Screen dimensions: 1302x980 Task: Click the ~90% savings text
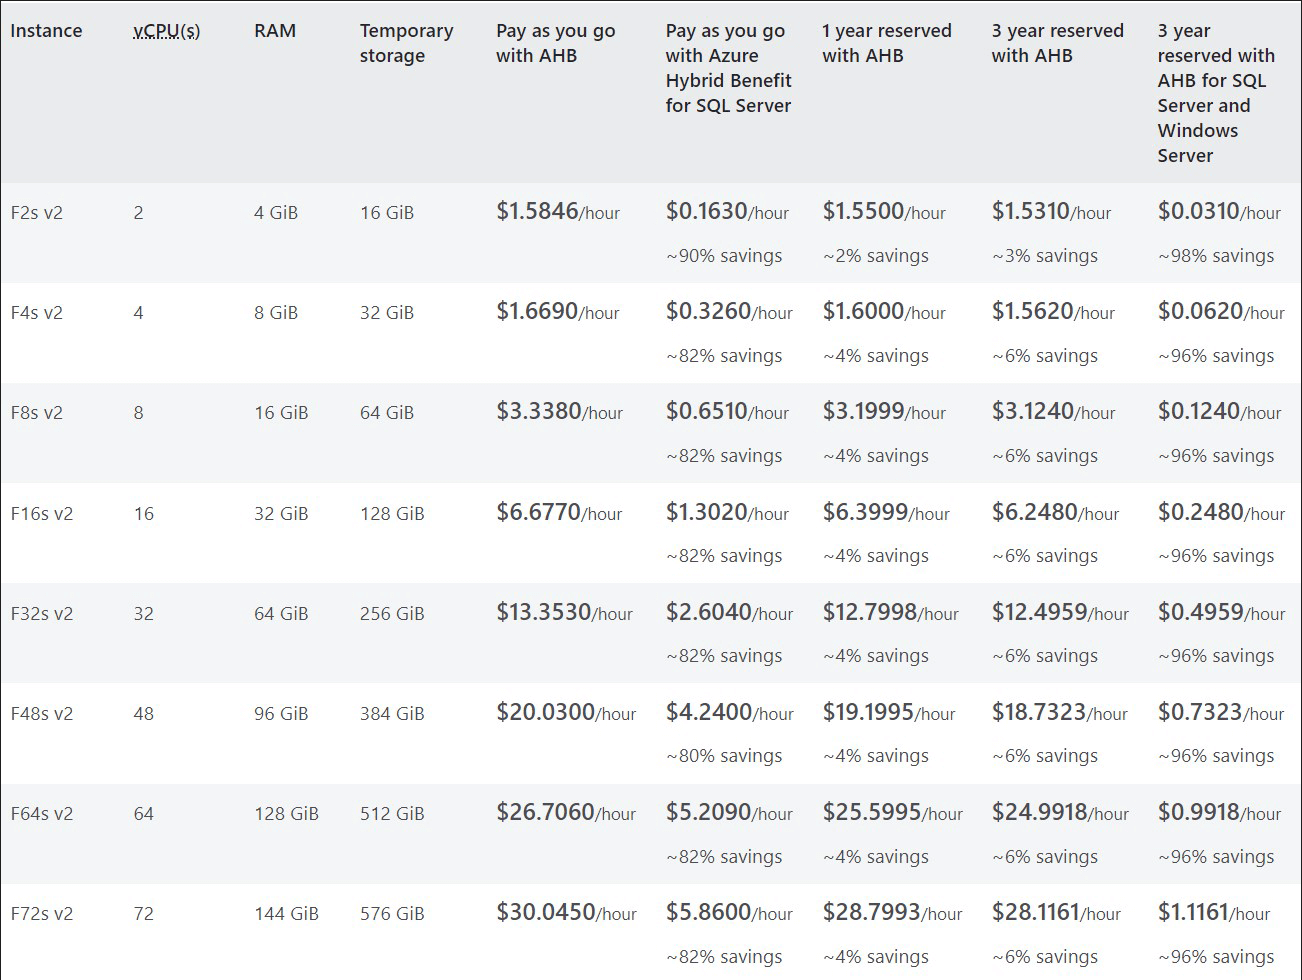(x=724, y=256)
